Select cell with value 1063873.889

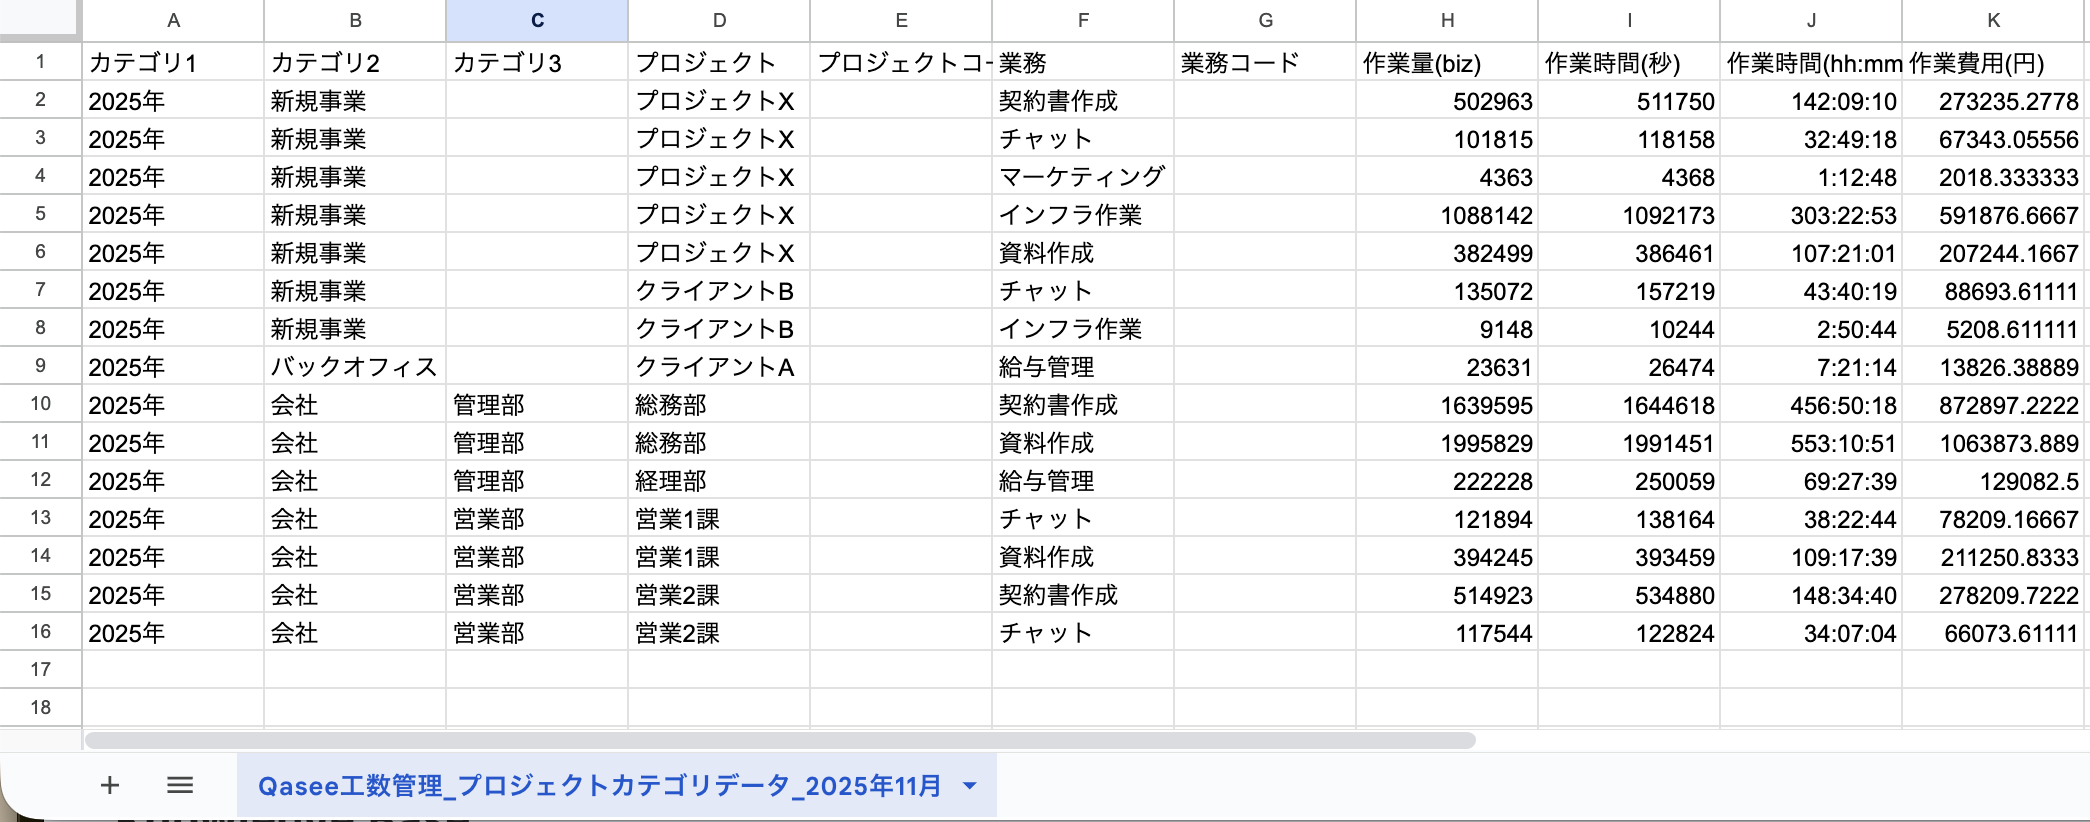(1993, 442)
